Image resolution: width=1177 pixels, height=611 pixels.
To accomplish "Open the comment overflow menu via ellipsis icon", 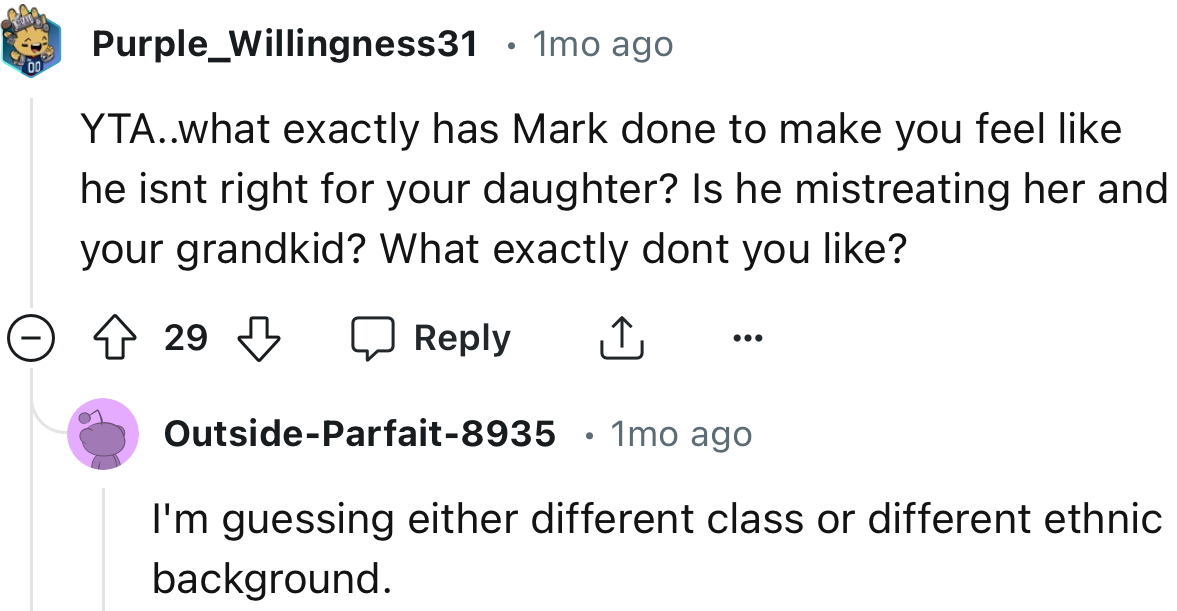I will point(746,337).
